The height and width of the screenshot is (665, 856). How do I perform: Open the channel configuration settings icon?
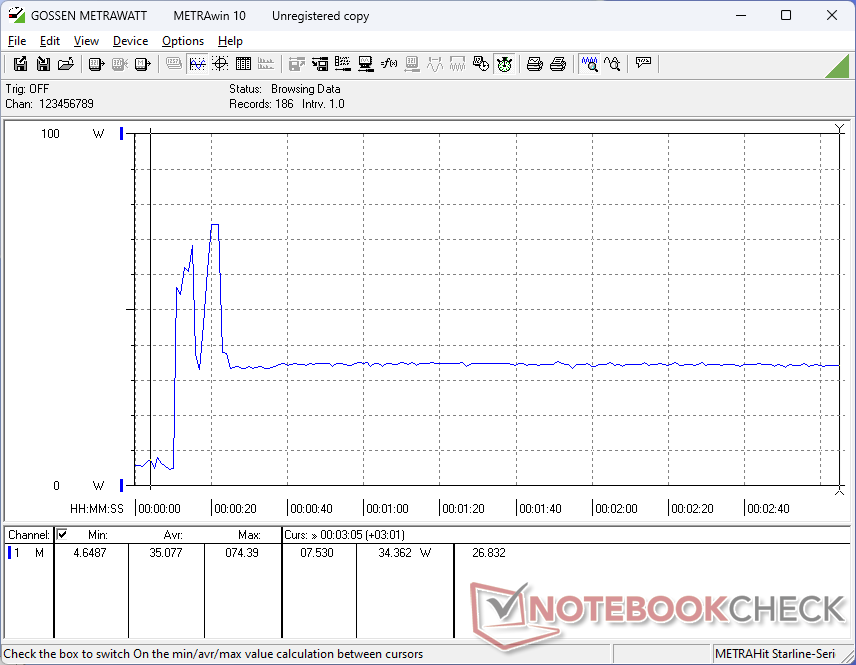click(343, 64)
